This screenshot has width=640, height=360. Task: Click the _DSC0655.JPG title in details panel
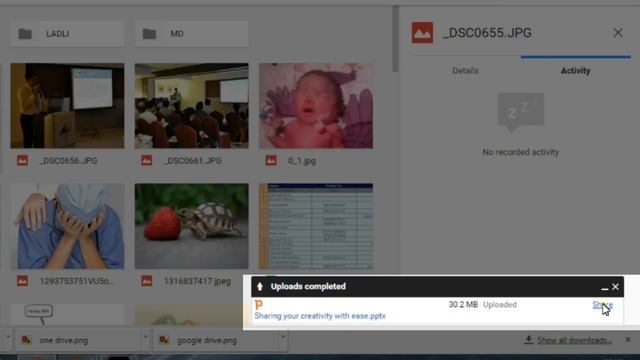[487, 33]
